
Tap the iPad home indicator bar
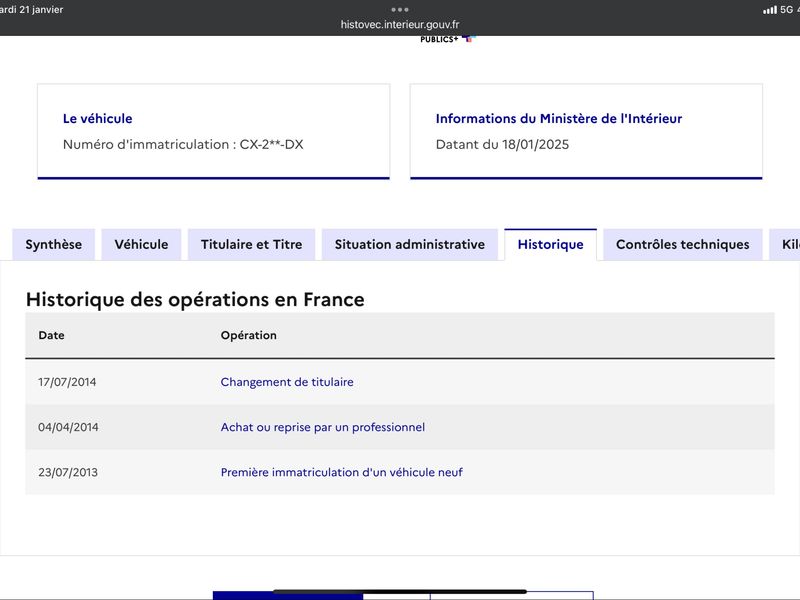[x=399, y=592]
